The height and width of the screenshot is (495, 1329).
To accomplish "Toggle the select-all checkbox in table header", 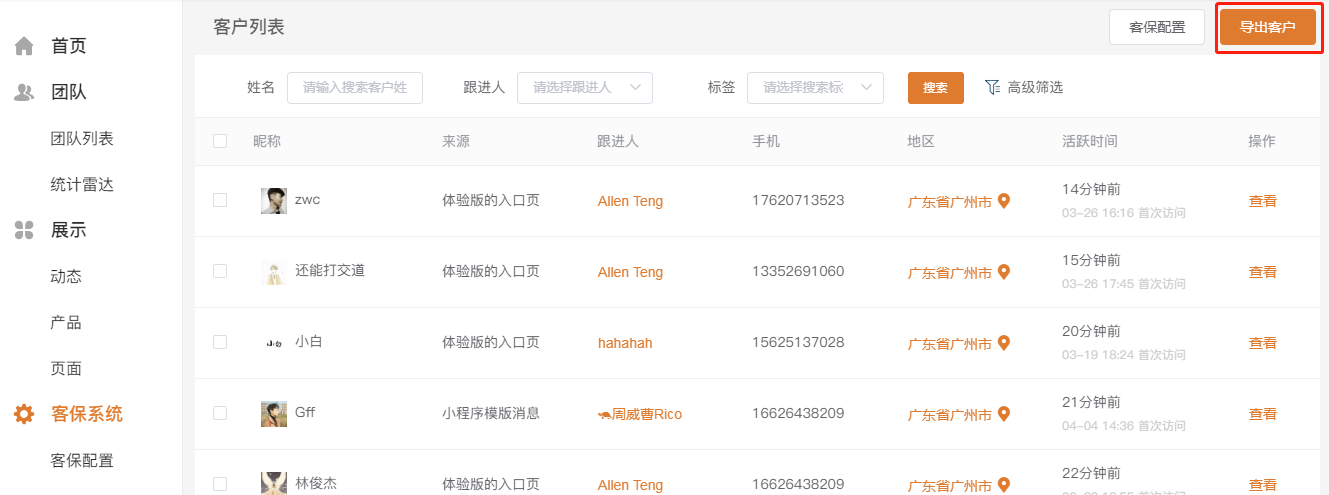I will coord(220,141).
